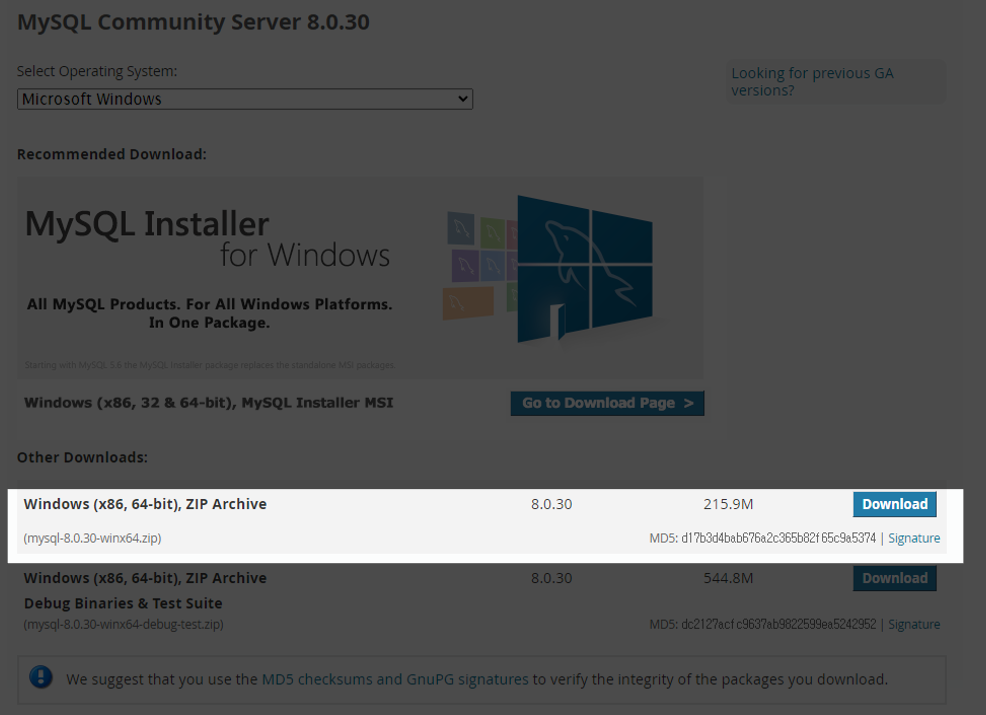Download the 215.9M ZIP Archive
The image size is (986, 715).
(894, 504)
